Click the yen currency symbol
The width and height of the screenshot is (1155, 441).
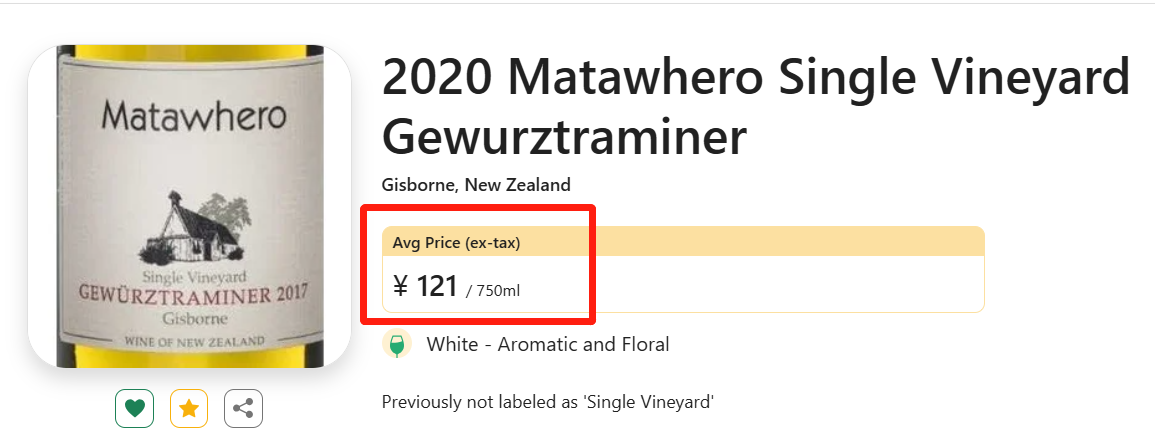pos(401,288)
